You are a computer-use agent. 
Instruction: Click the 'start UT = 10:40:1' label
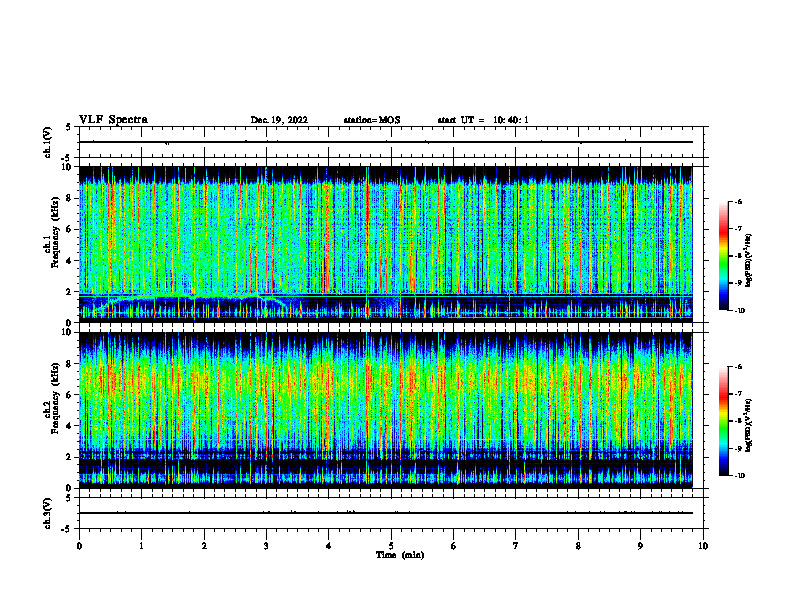[483, 120]
